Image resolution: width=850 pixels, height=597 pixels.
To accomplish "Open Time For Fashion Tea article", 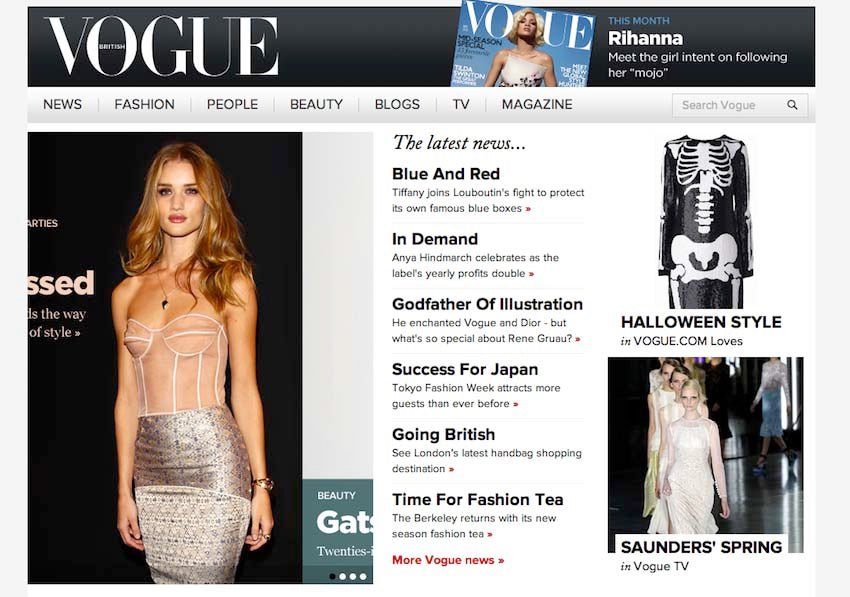I will [478, 499].
